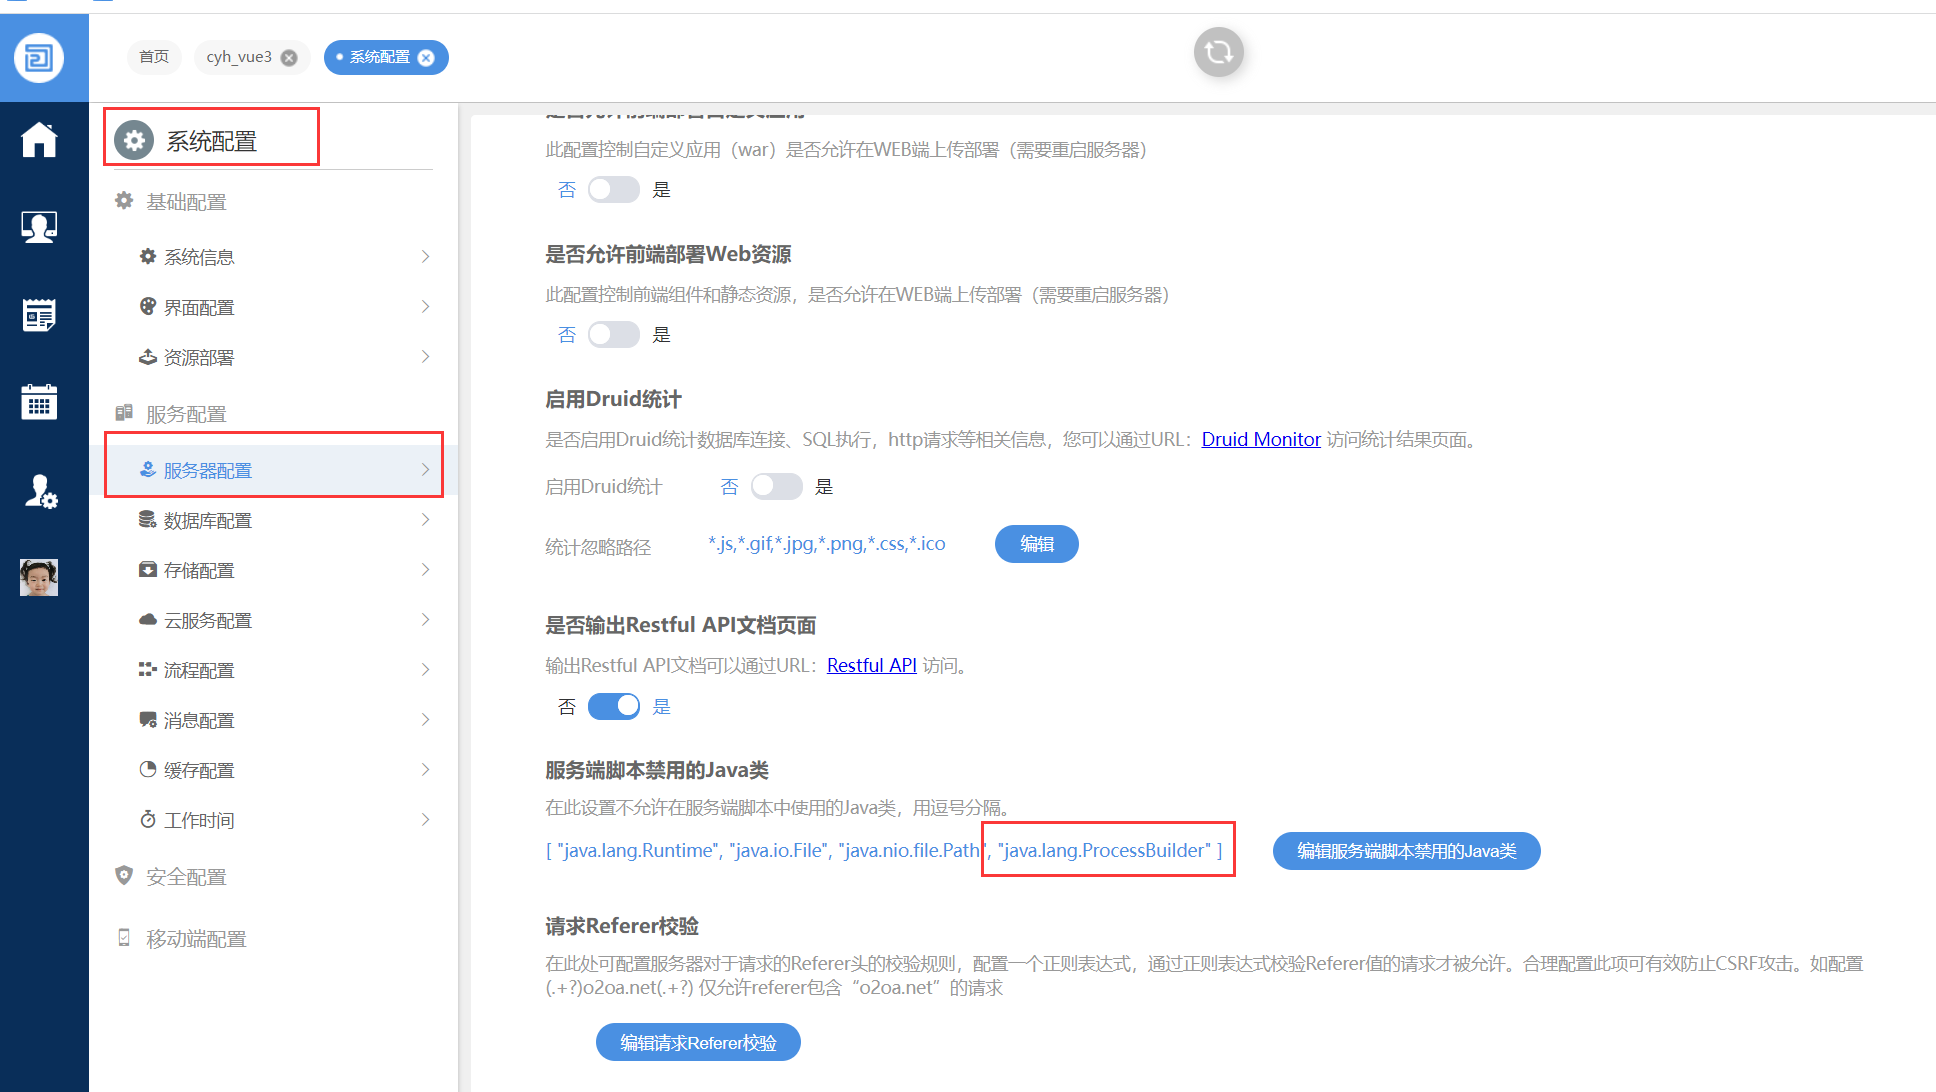Viewport: 1936px width, 1092px height.
Task: Click the O2OA logo at top left
Action: pyautogui.click(x=39, y=58)
